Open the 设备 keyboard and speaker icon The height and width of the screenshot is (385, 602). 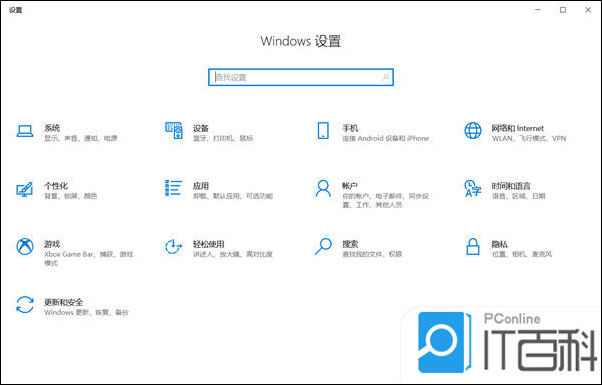pyautogui.click(x=174, y=131)
